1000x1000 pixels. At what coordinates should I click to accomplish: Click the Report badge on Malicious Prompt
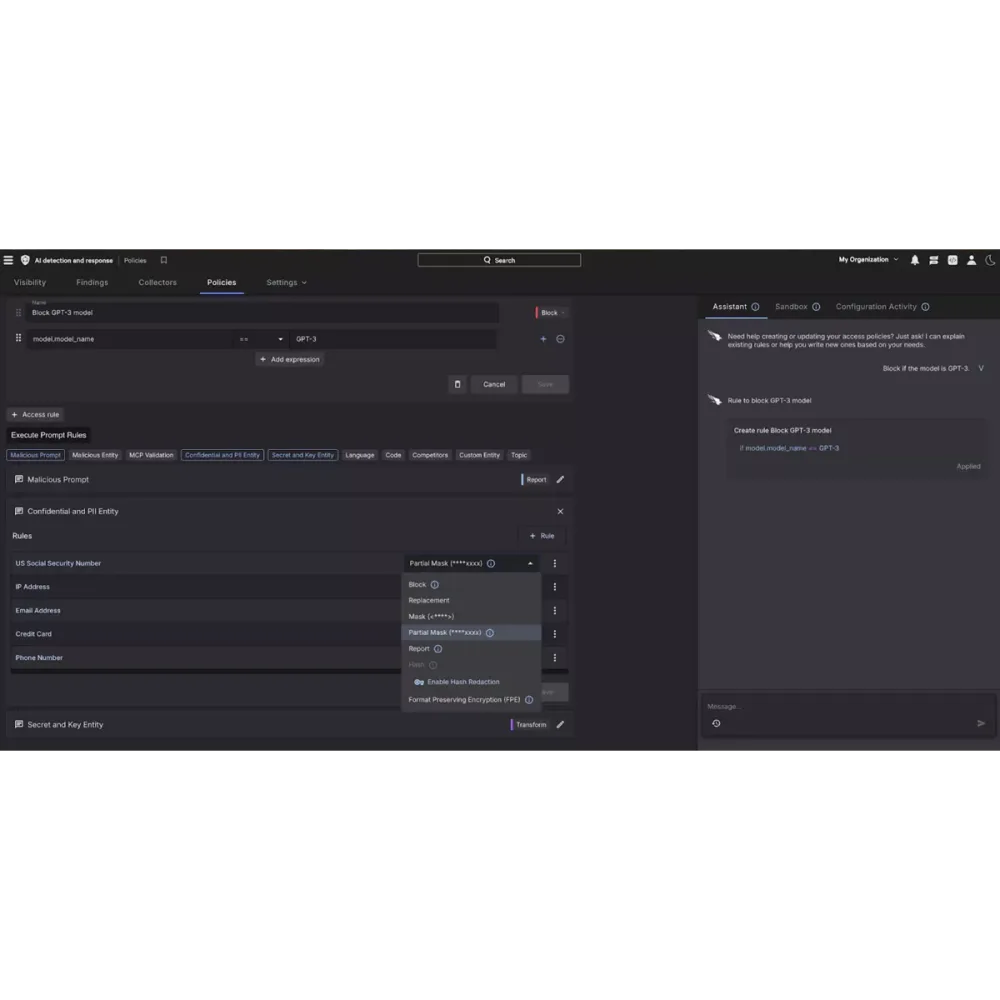pyautogui.click(x=534, y=480)
